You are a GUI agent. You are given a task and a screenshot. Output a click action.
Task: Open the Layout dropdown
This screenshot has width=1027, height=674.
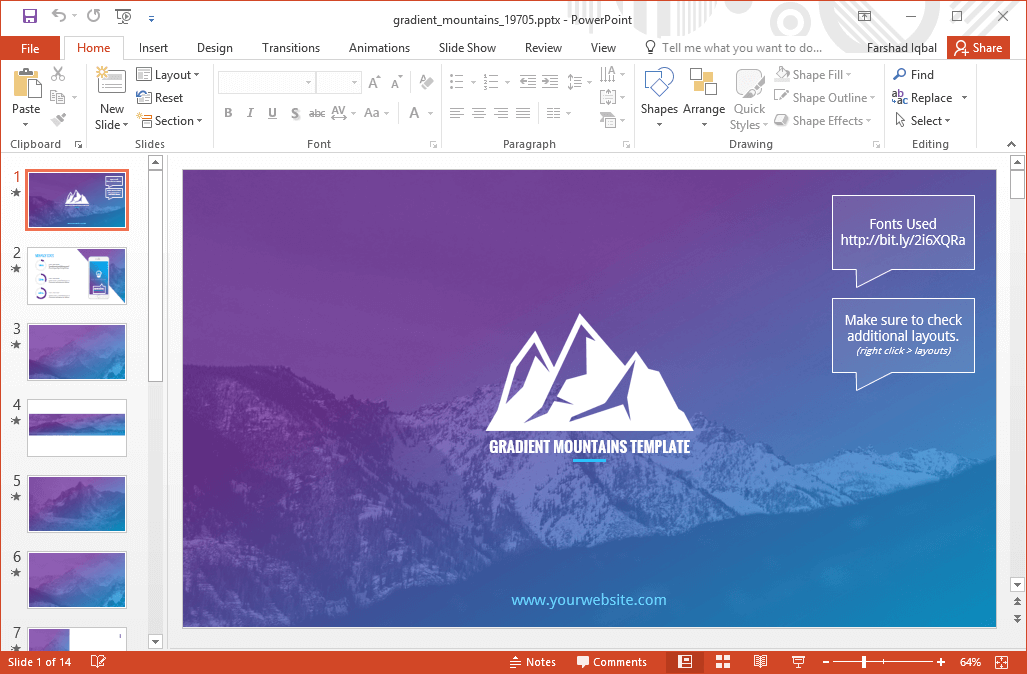coord(170,74)
